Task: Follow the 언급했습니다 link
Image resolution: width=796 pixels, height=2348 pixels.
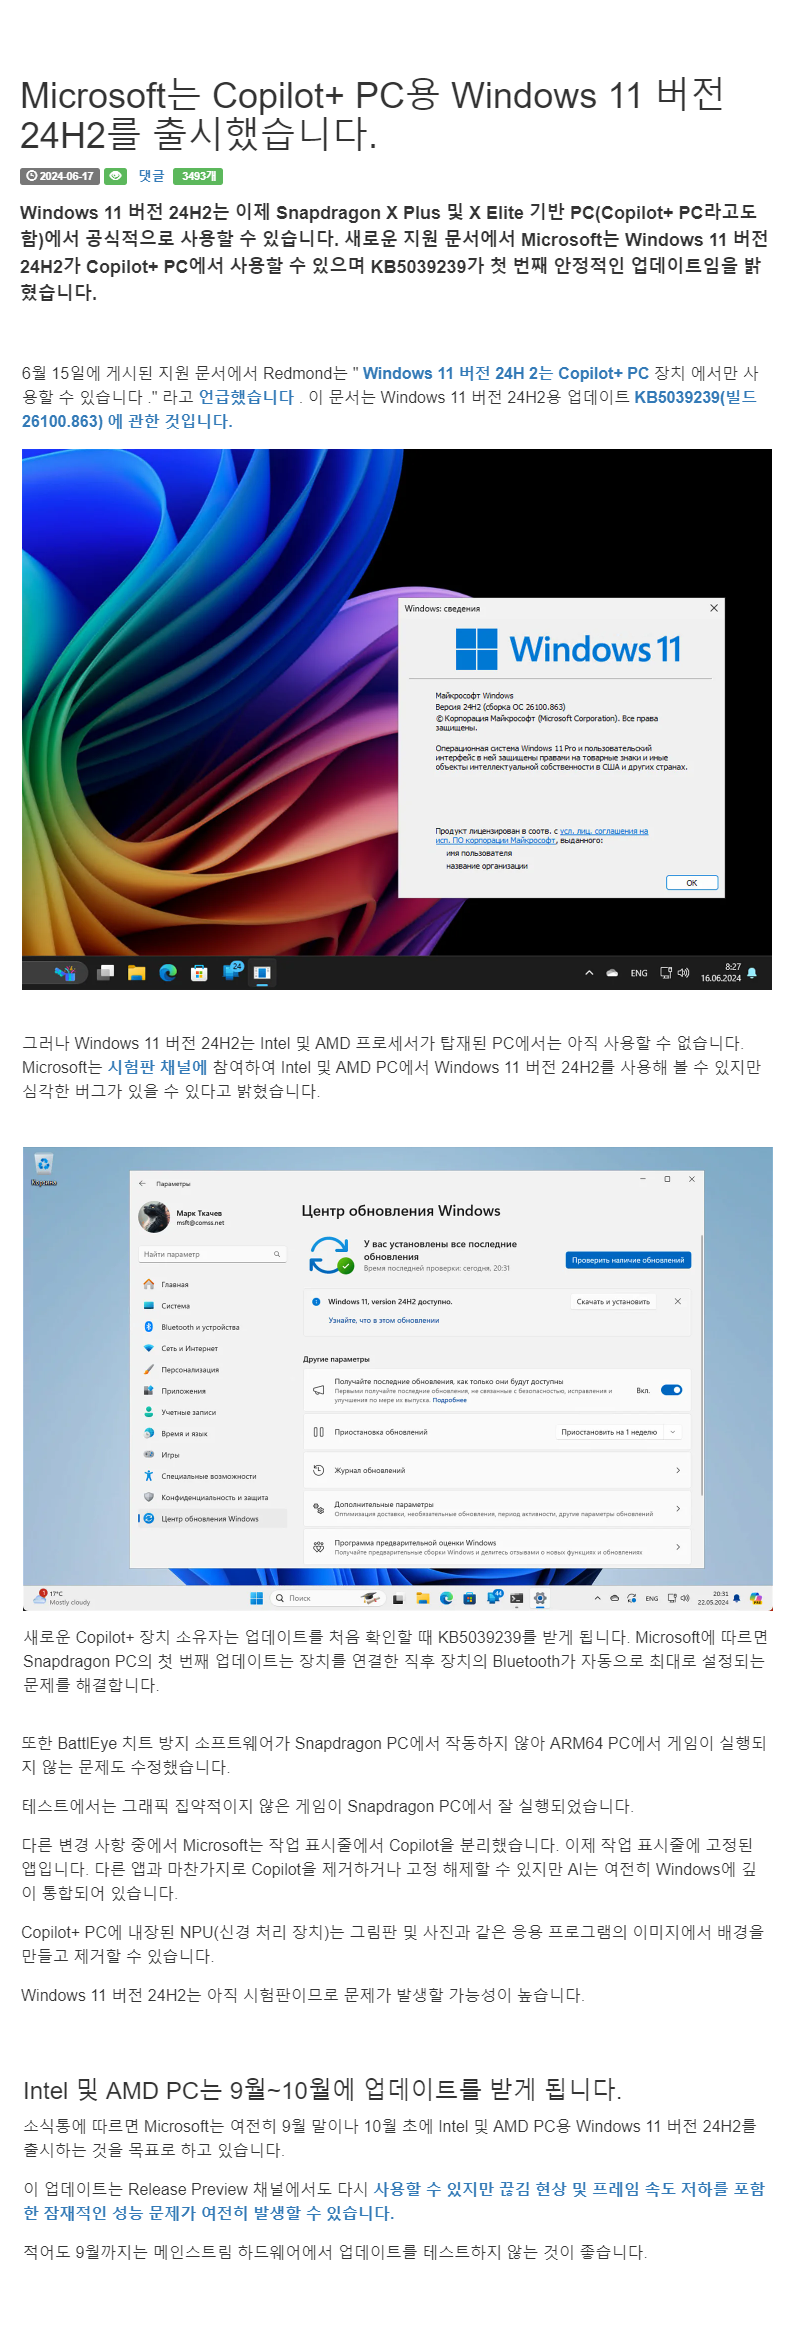Action: 246,397
